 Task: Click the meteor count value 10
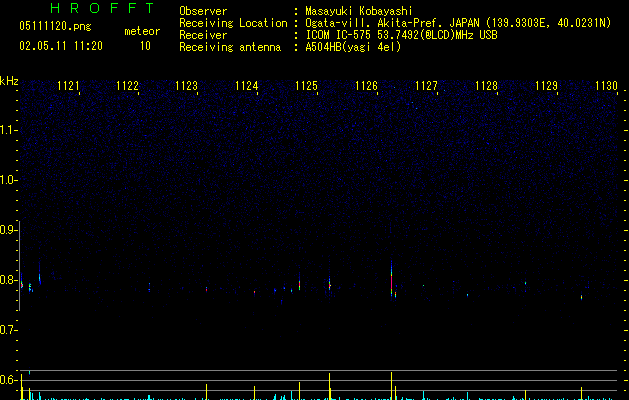coord(145,46)
